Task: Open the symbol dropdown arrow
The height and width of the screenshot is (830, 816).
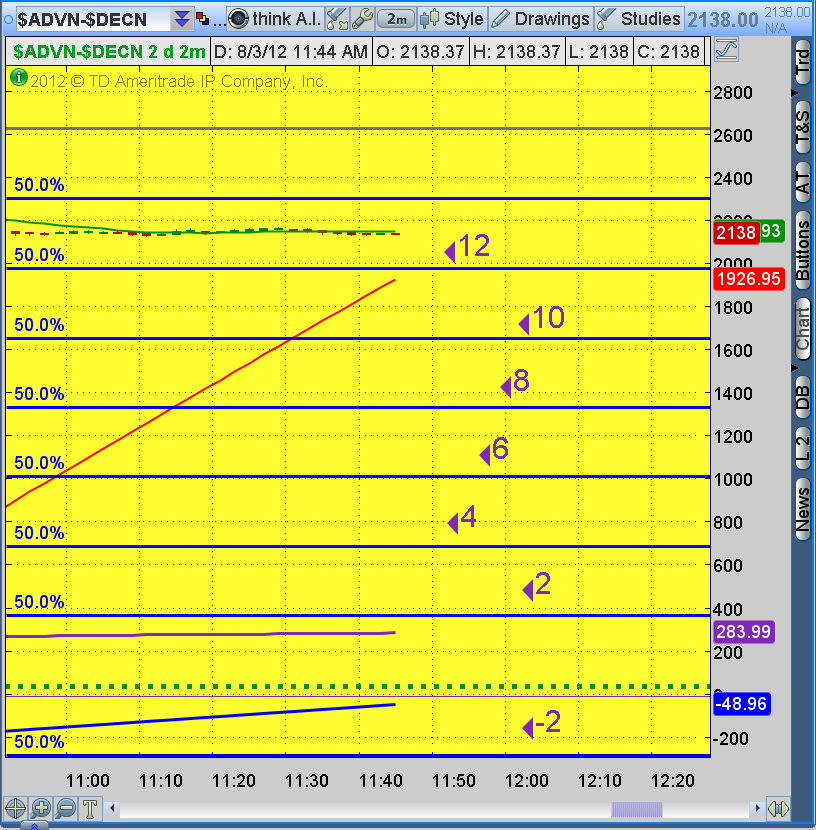Action: point(182,19)
